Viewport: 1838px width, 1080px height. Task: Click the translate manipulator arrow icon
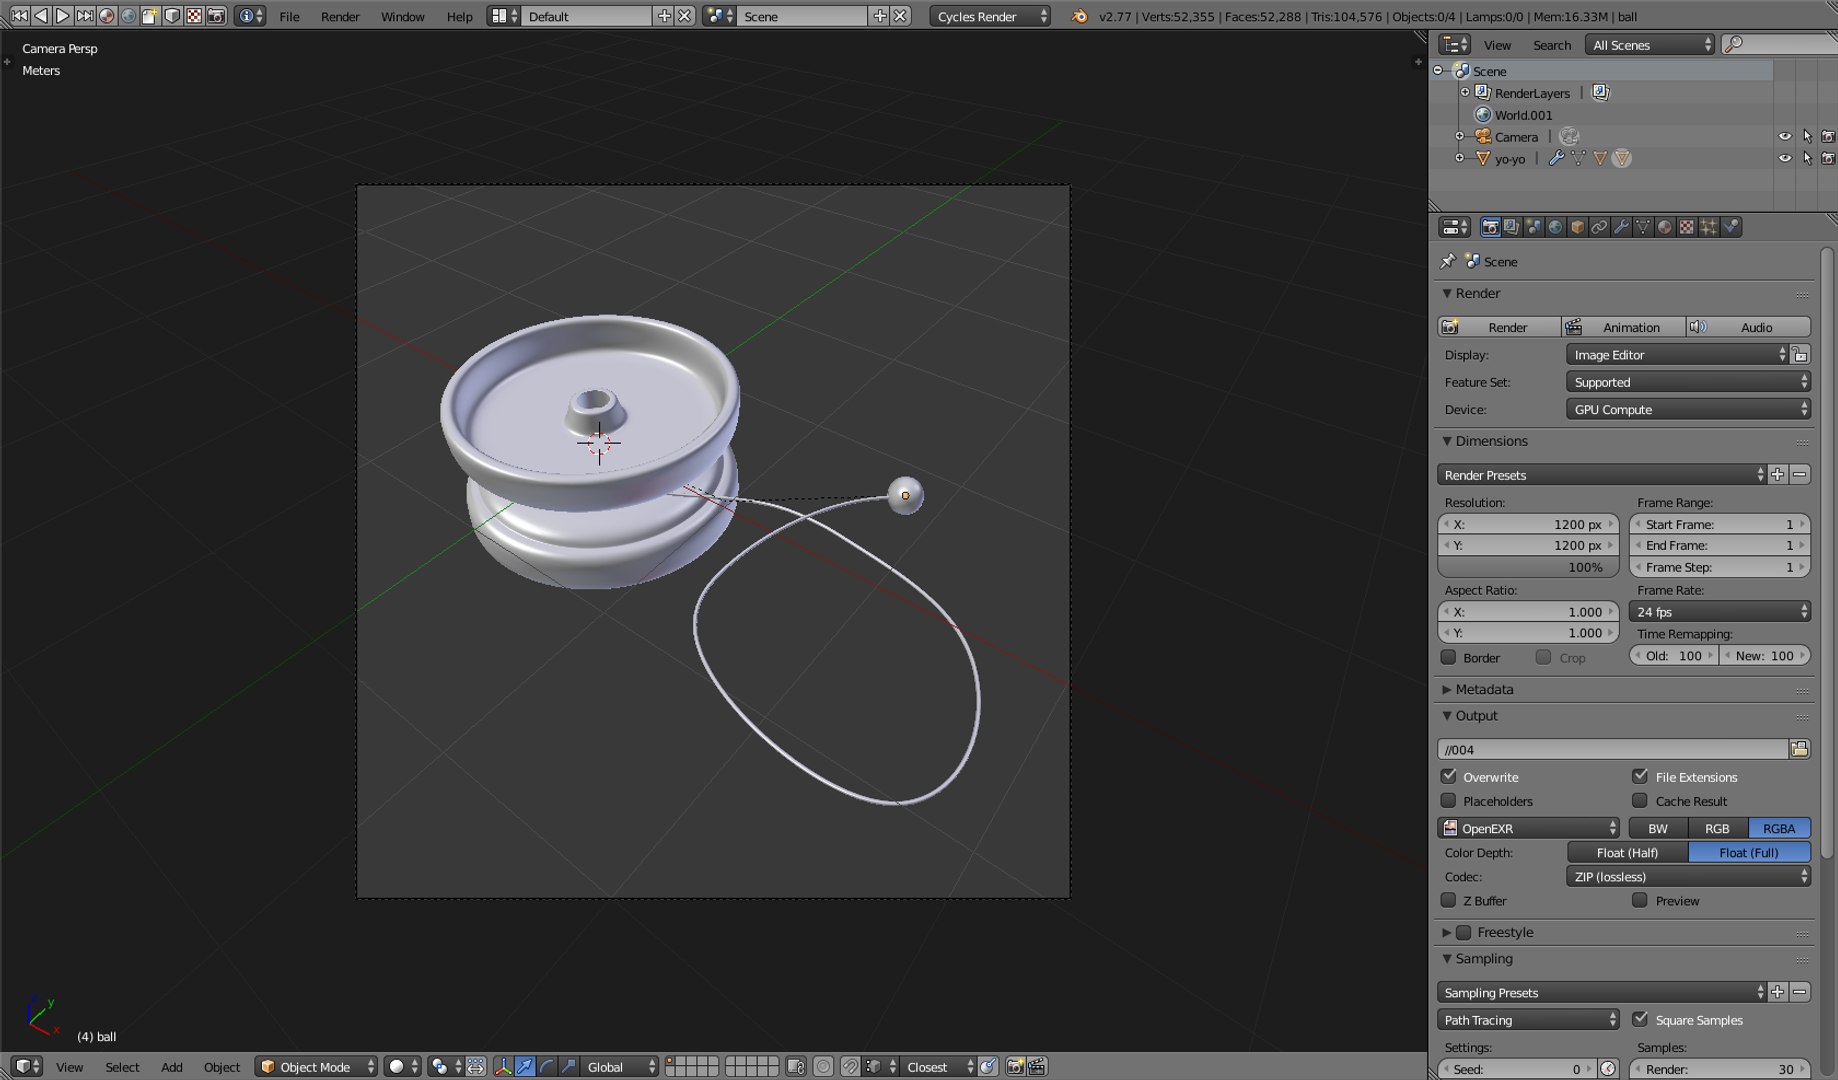(525, 1067)
